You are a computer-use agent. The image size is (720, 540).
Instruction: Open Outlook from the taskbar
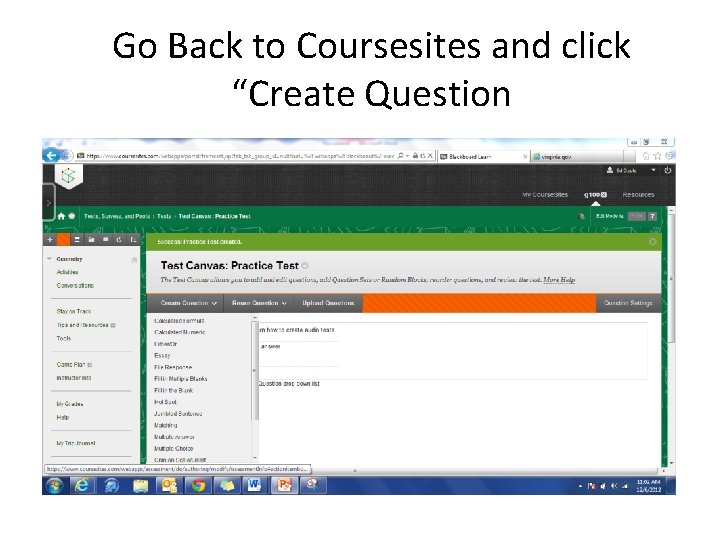click(x=169, y=485)
